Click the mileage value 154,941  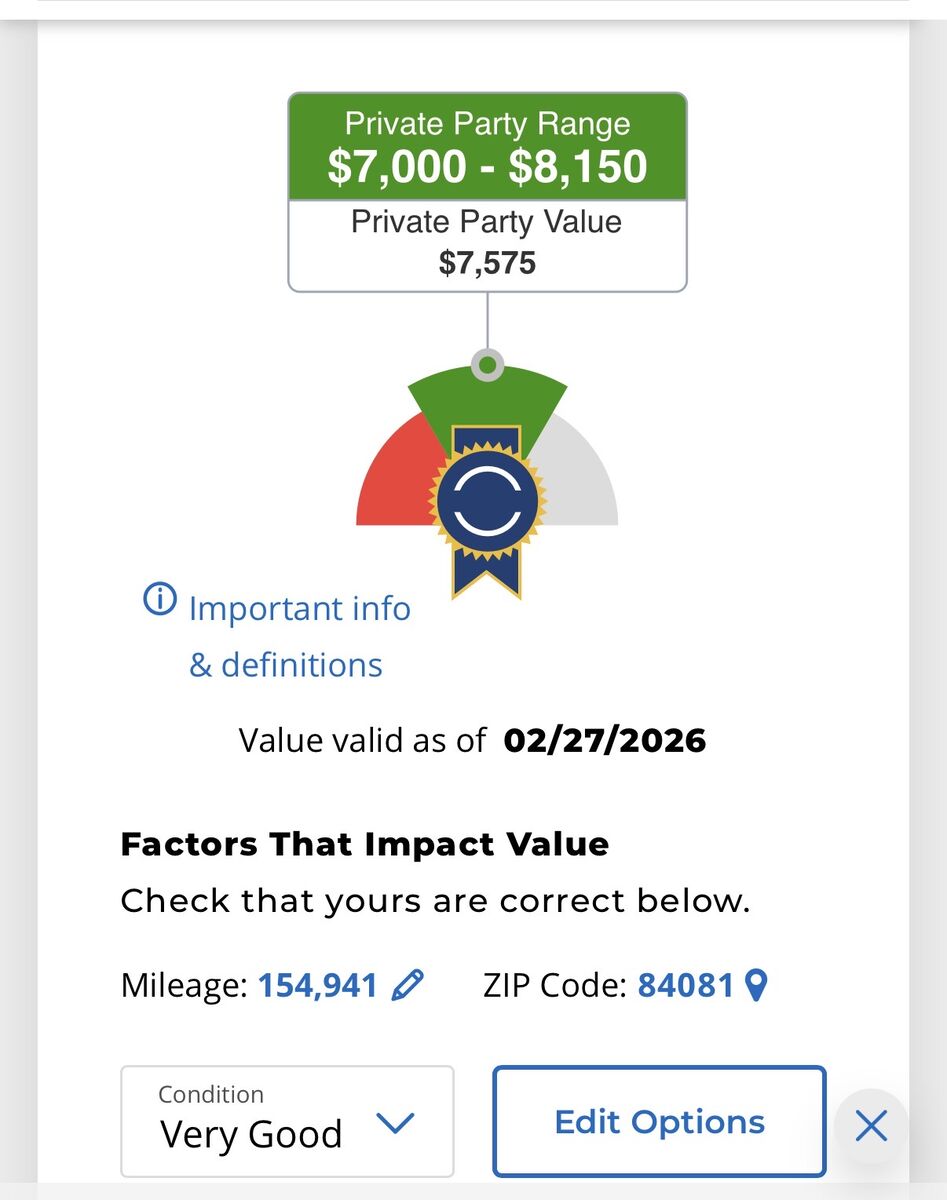tap(318, 986)
